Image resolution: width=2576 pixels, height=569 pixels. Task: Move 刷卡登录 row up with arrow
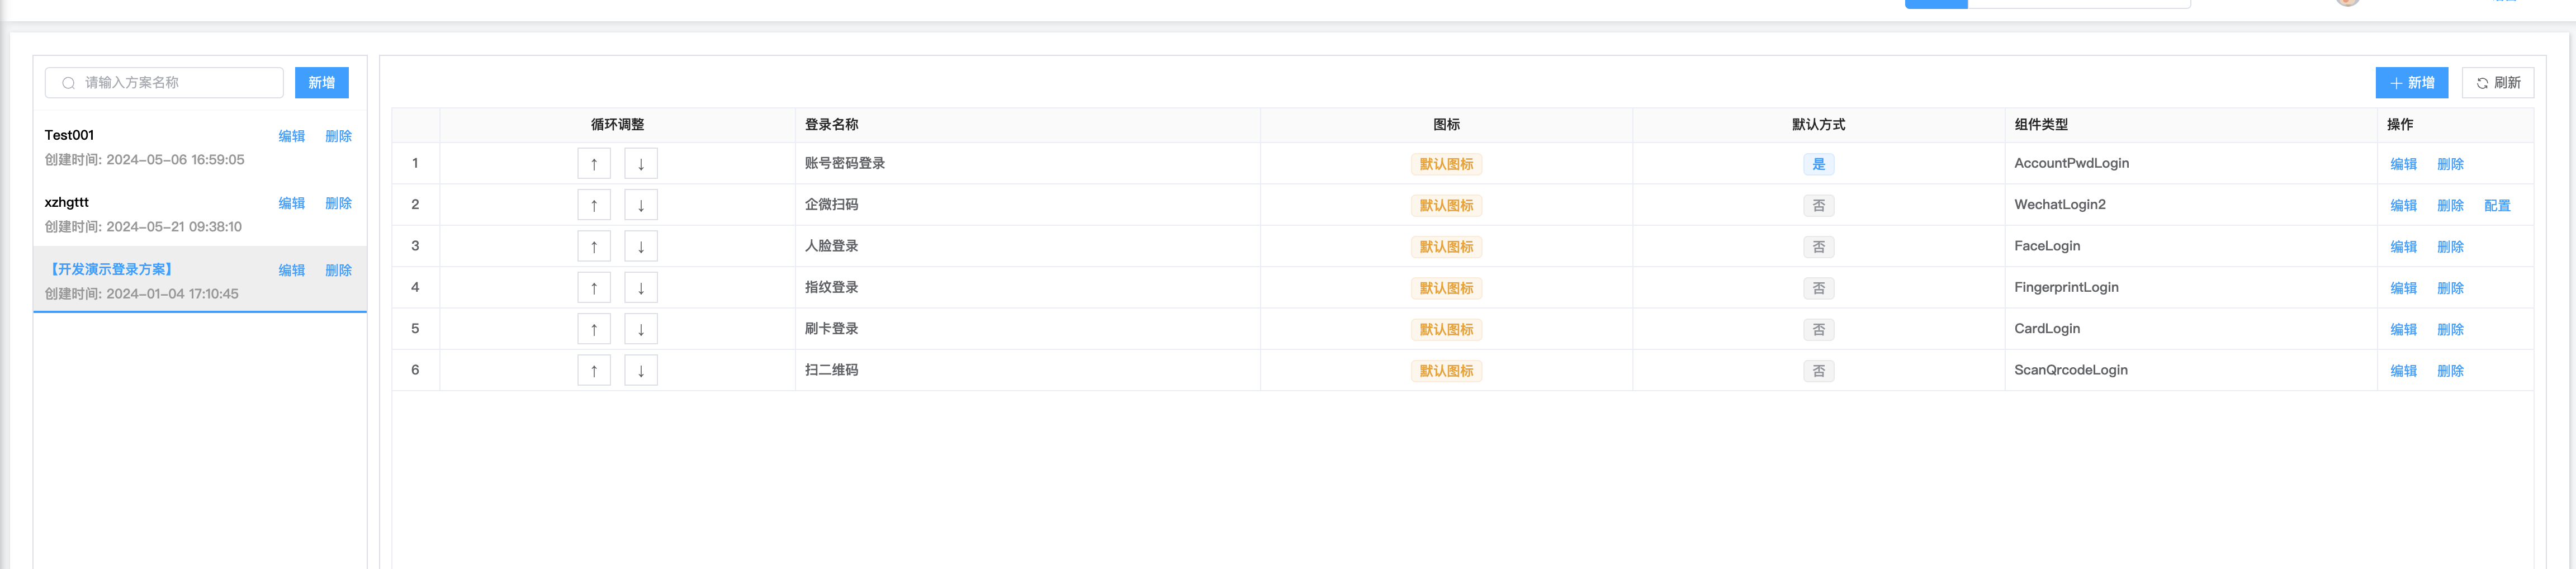point(593,329)
